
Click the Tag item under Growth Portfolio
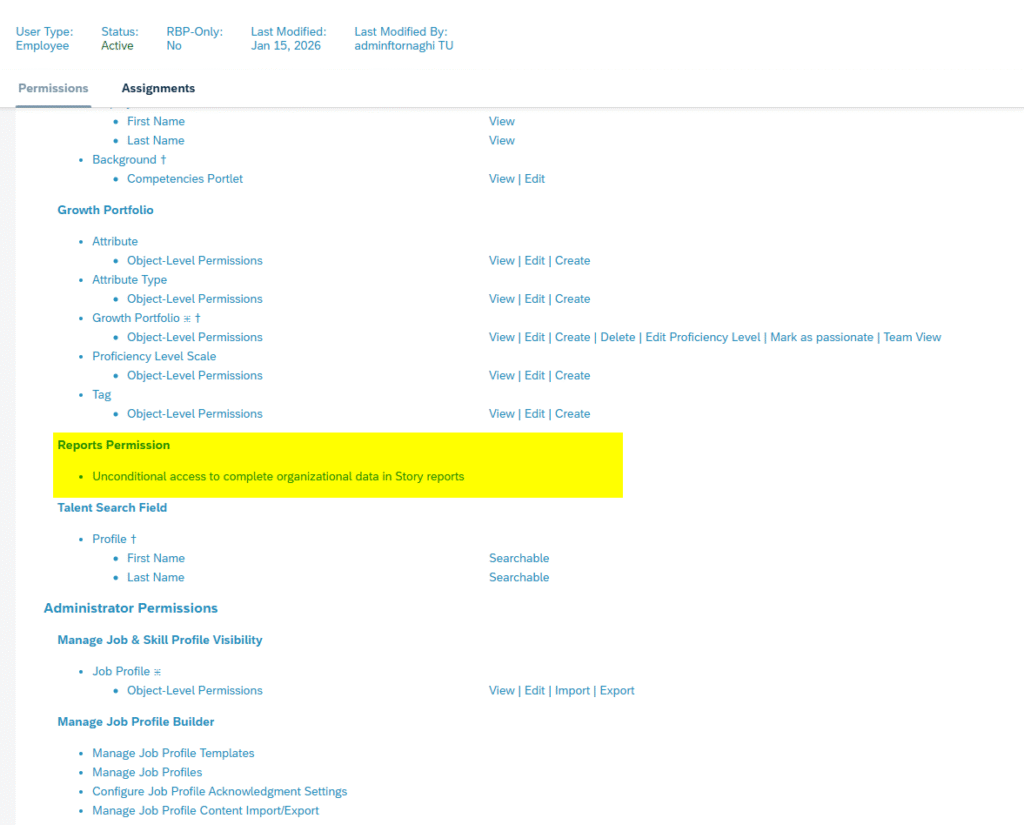pos(102,395)
